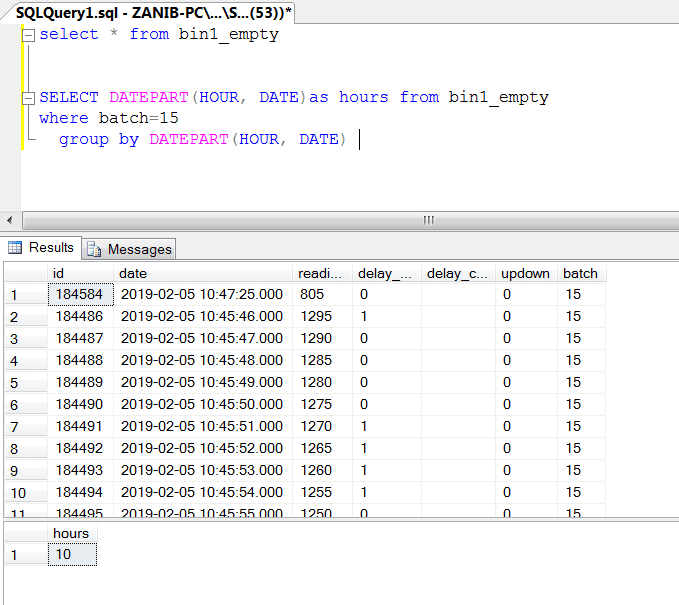
Task: Click 'group' keyword in query
Action: click(84, 140)
